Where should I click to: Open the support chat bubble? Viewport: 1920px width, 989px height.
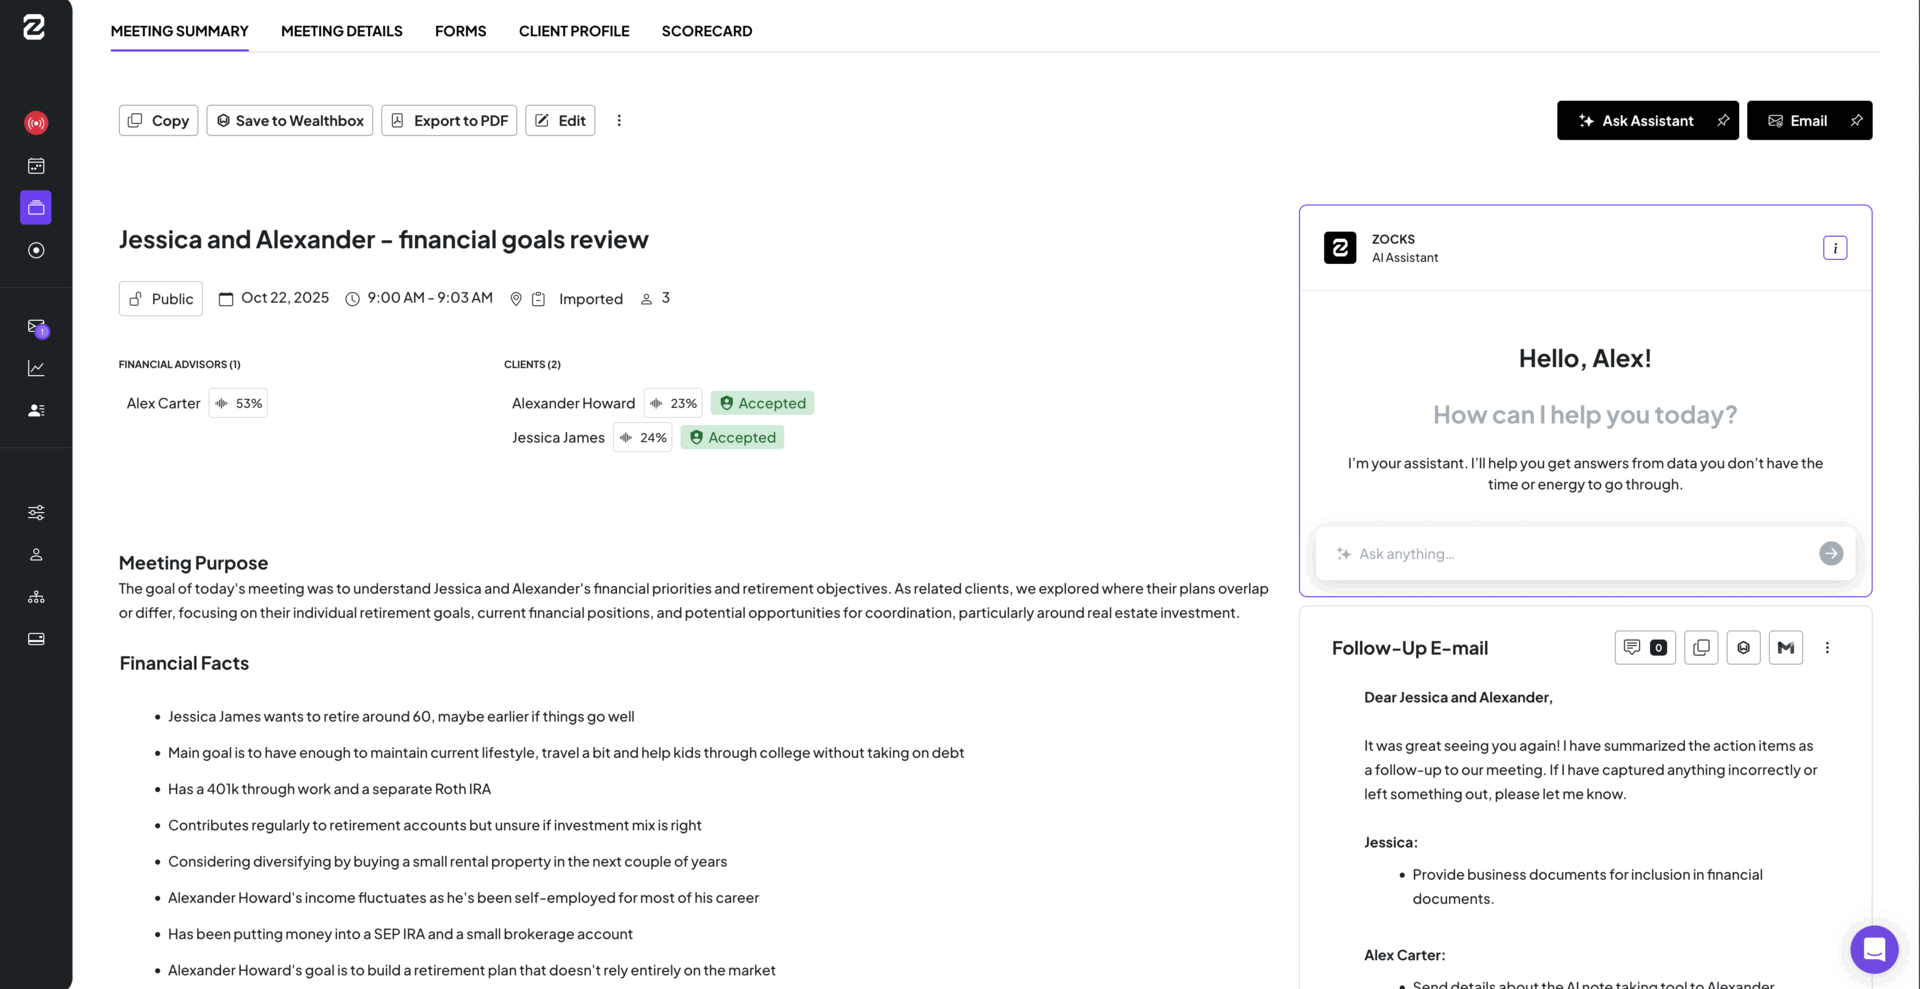coord(1874,949)
